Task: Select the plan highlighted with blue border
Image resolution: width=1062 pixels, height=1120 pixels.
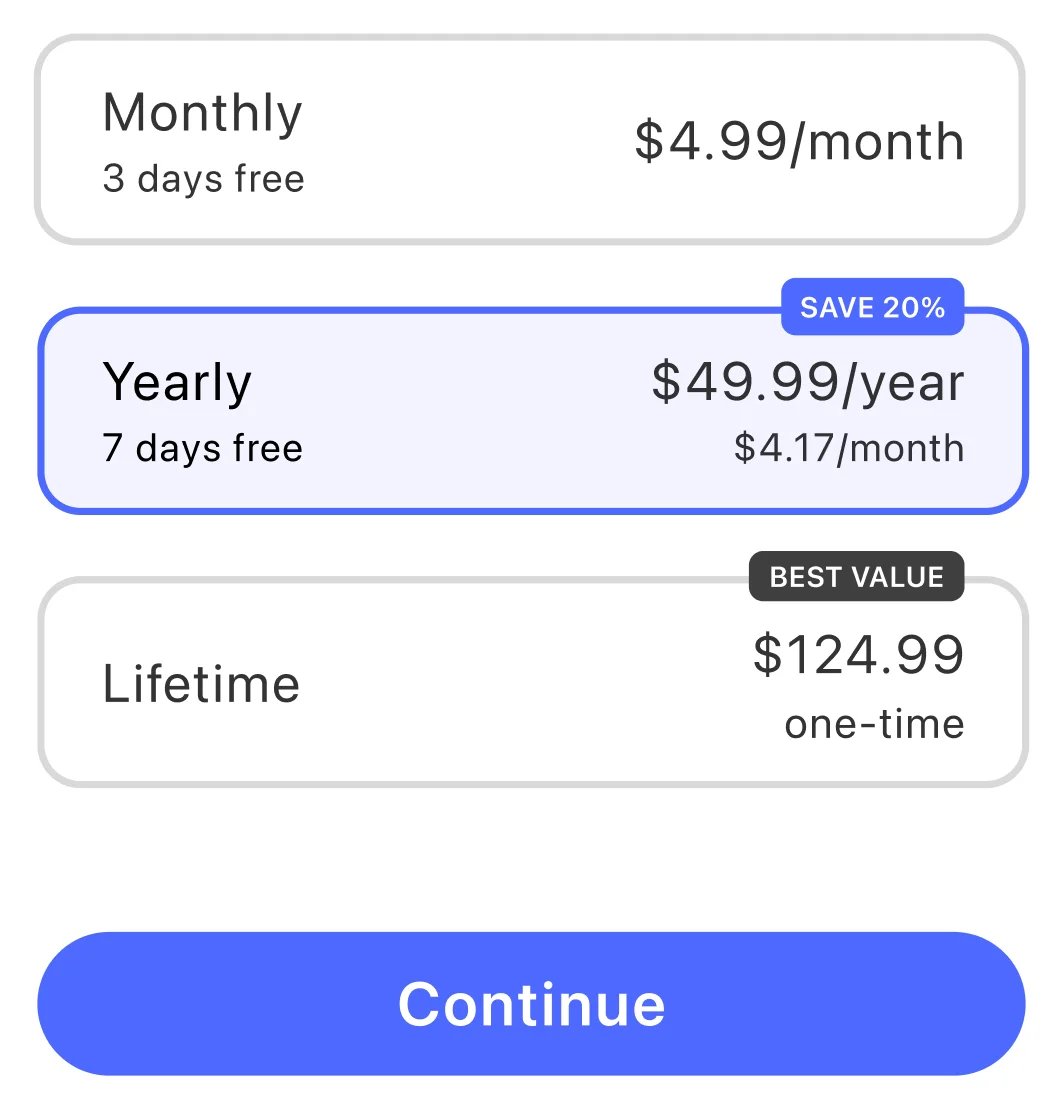Action: [532, 412]
